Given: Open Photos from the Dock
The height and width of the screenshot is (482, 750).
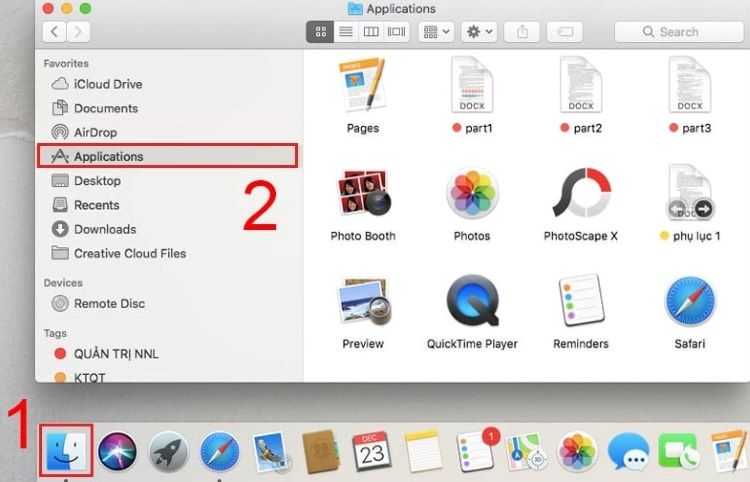Looking at the screenshot, I should pos(577,451).
